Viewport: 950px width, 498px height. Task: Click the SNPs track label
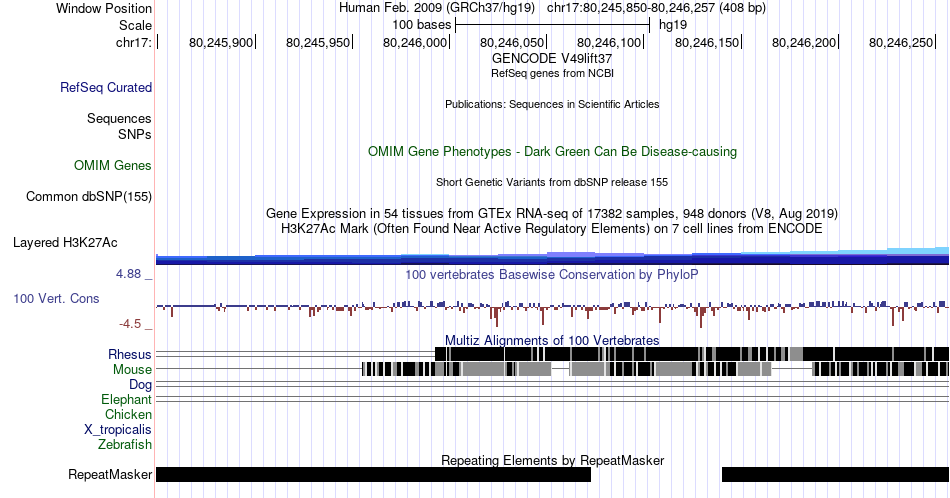pos(135,134)
